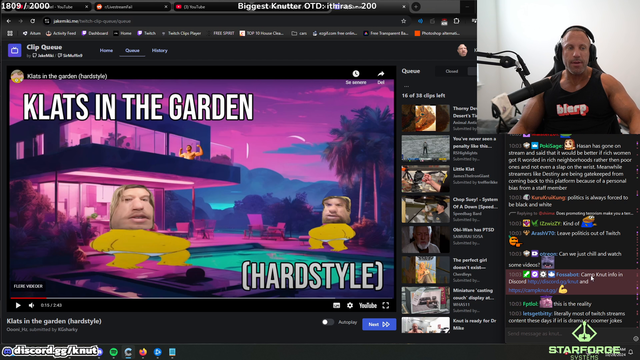Open the discord.gg/knut link in chat
Screen dimensions: 640x360
[553, 282]
